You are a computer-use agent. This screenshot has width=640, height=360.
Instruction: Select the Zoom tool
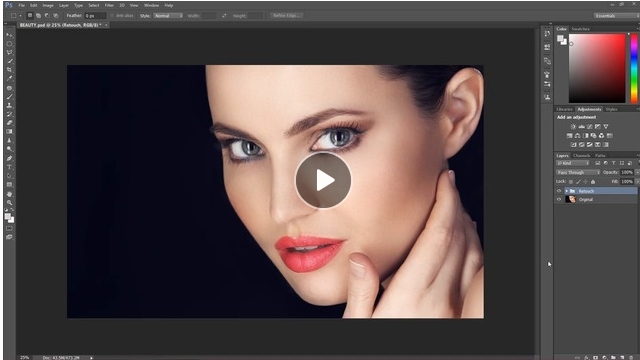9,203
